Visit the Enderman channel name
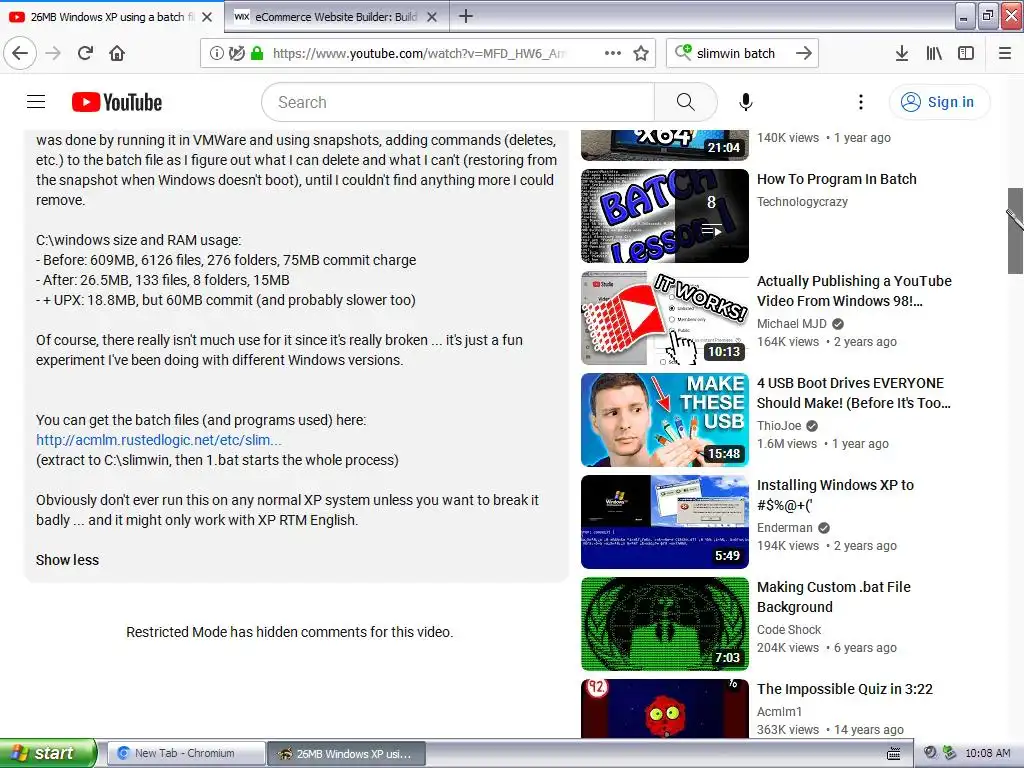The image size is (1024, 768). coord(784,528)
